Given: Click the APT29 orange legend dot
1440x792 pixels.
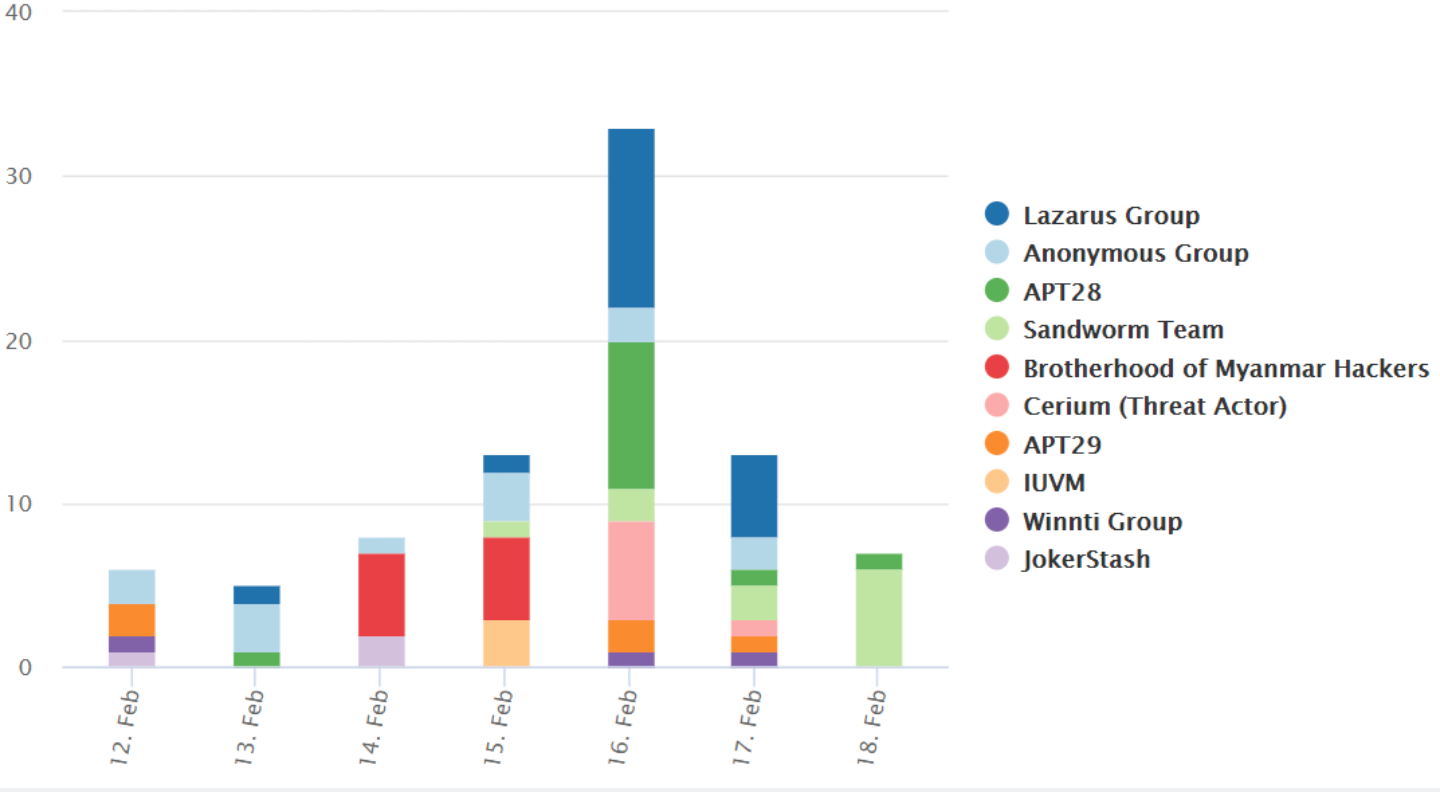Looking at the screenshot, I should (x=997, y=444).
